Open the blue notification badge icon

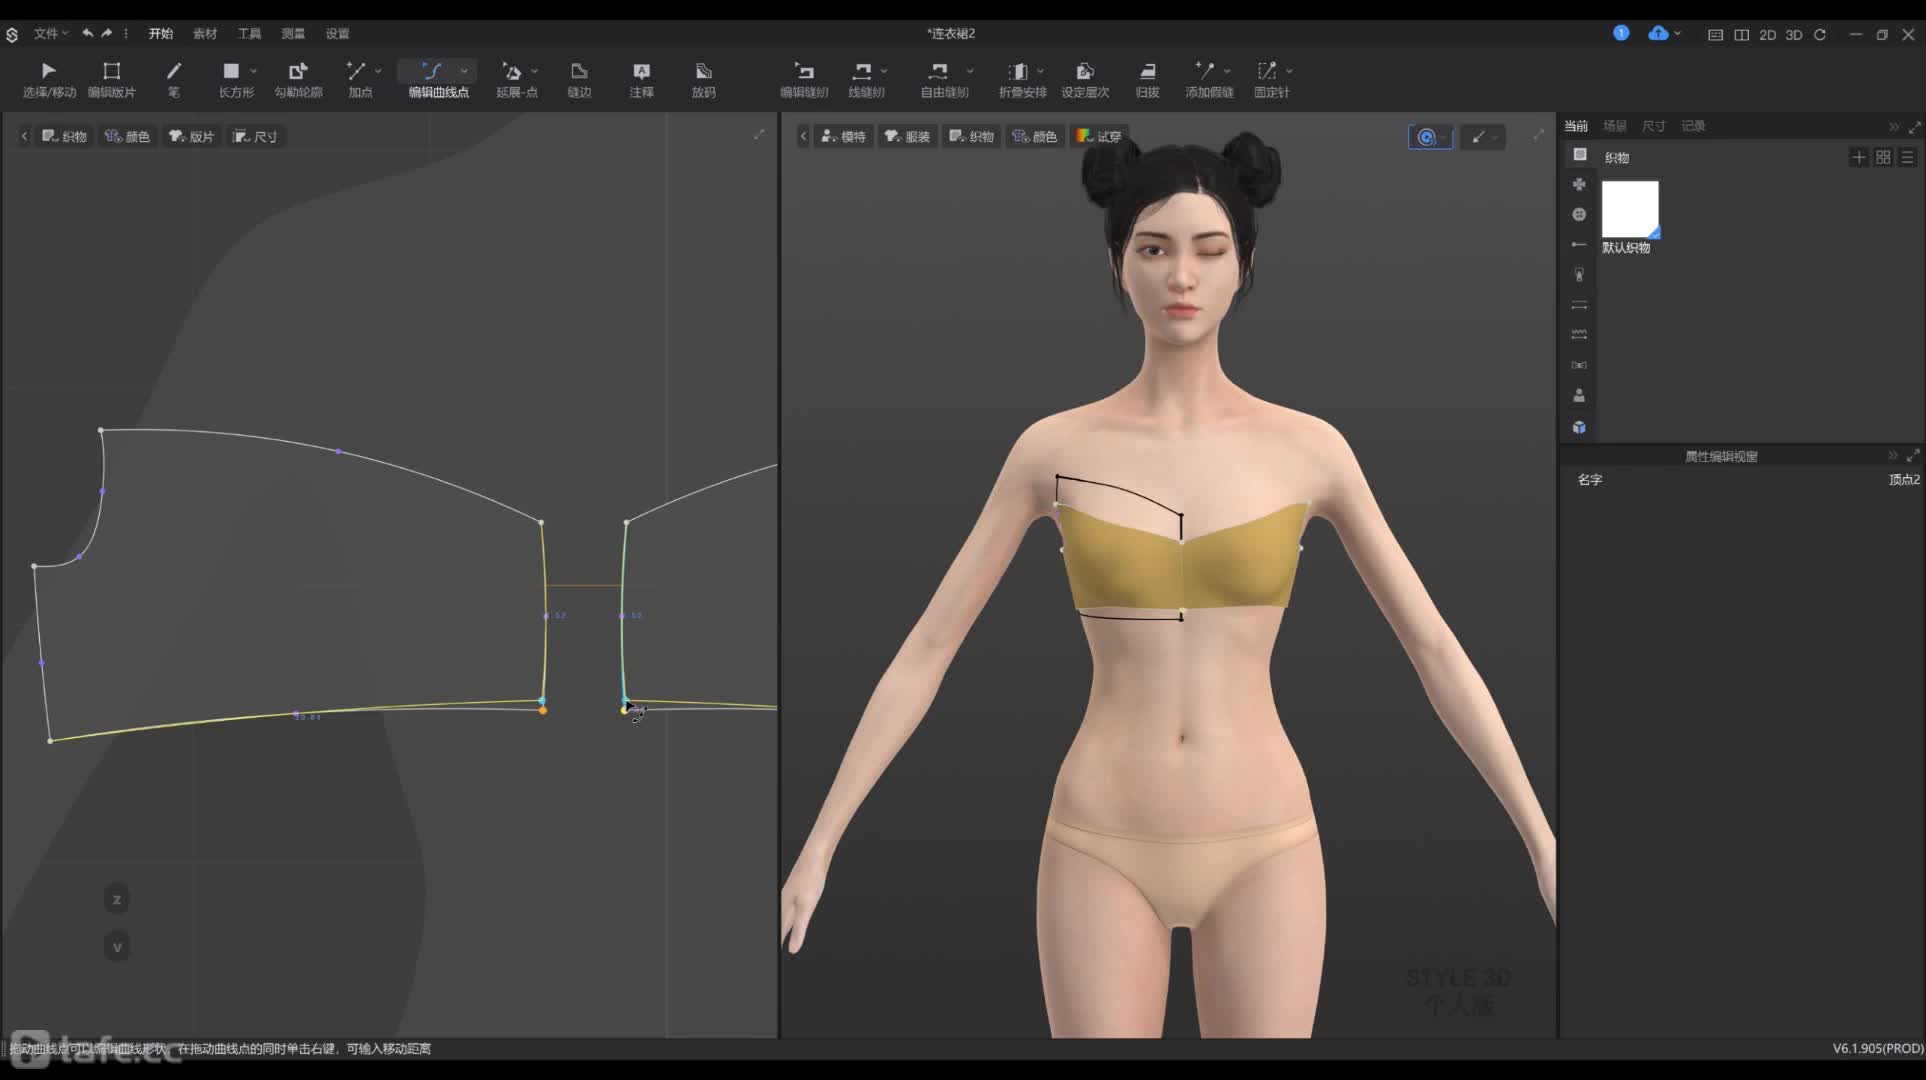1621,33
